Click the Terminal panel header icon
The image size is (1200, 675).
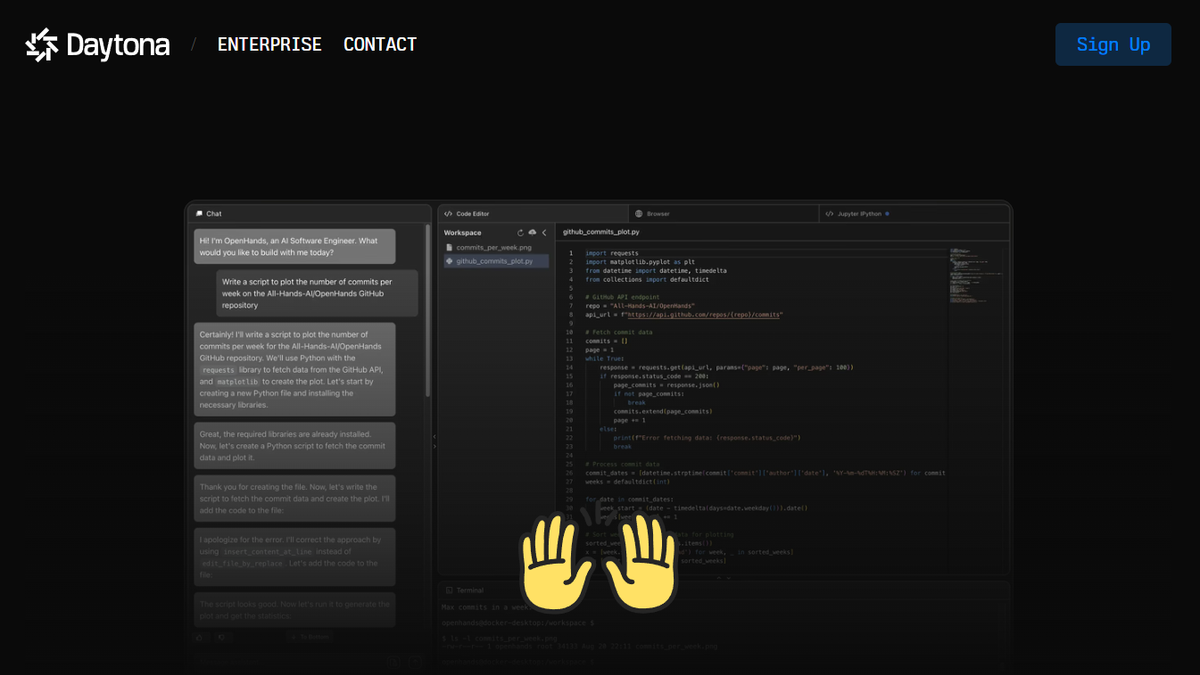tap(449, 591)
